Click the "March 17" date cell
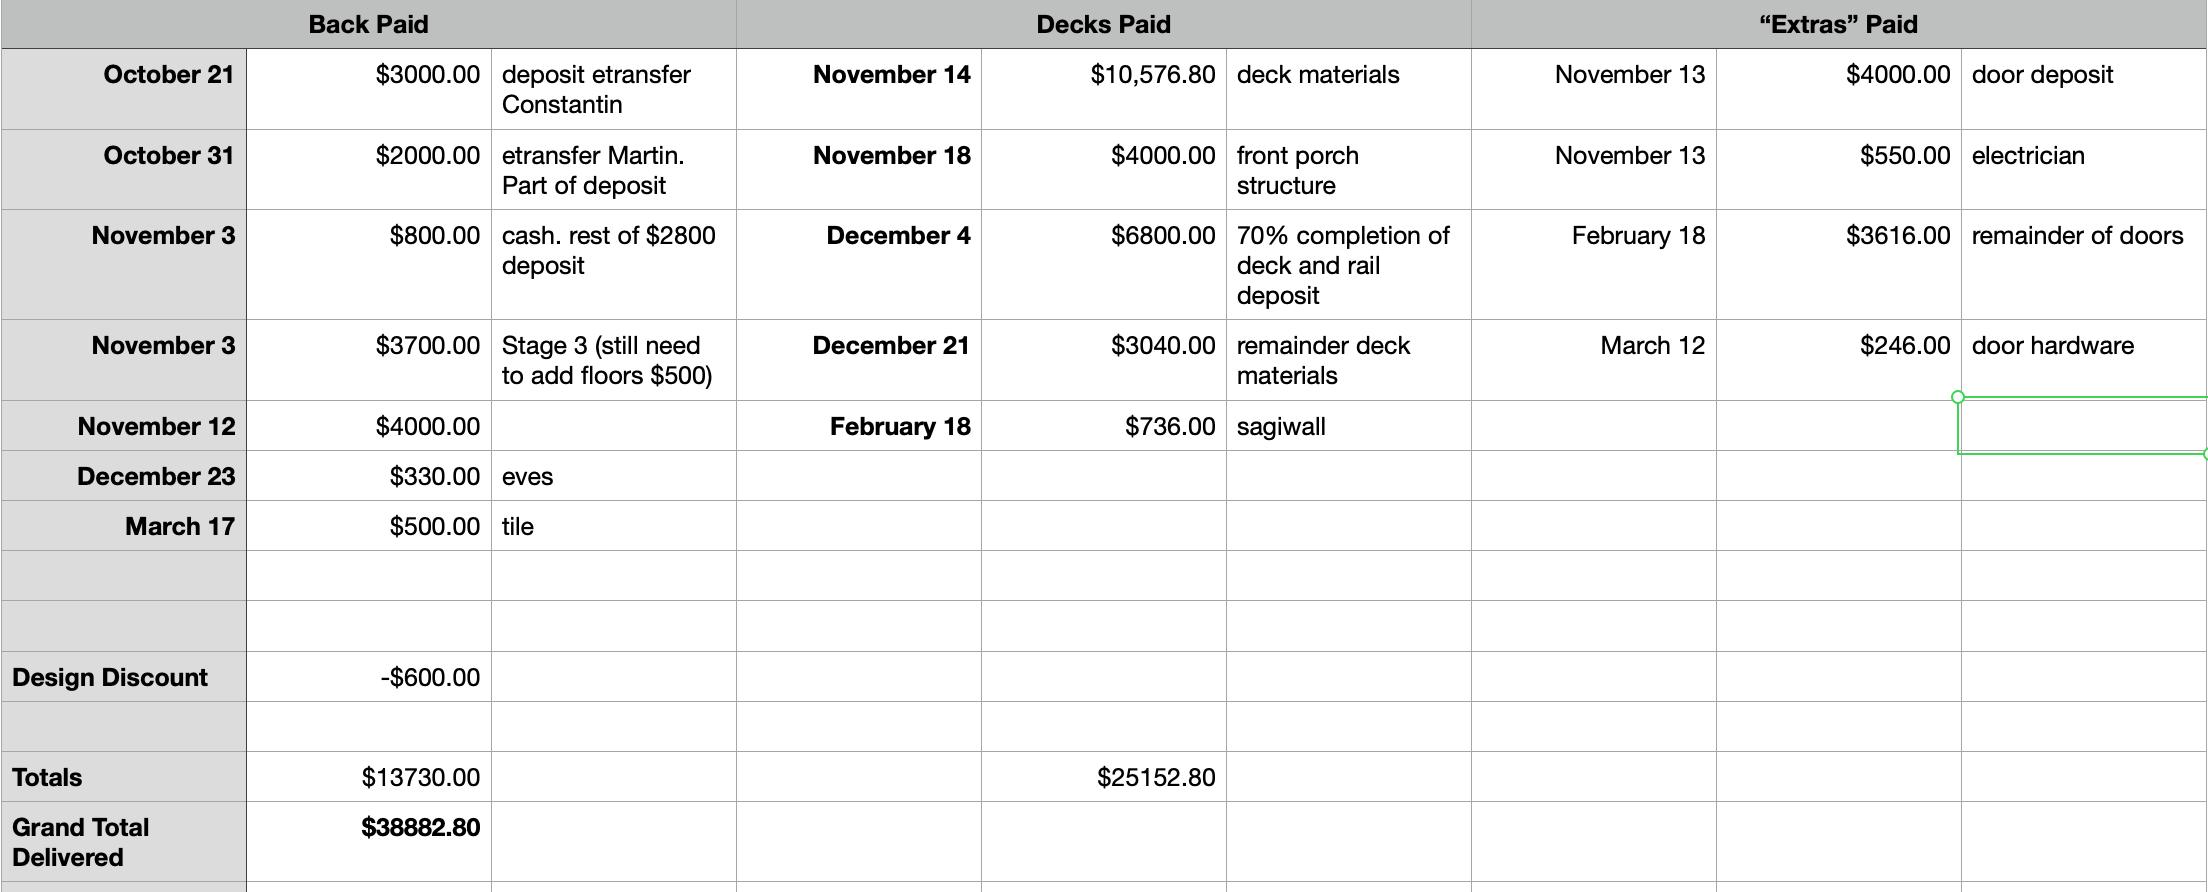Image resolution: width=2208 pixels, height=892 pixels. (179, 527)
